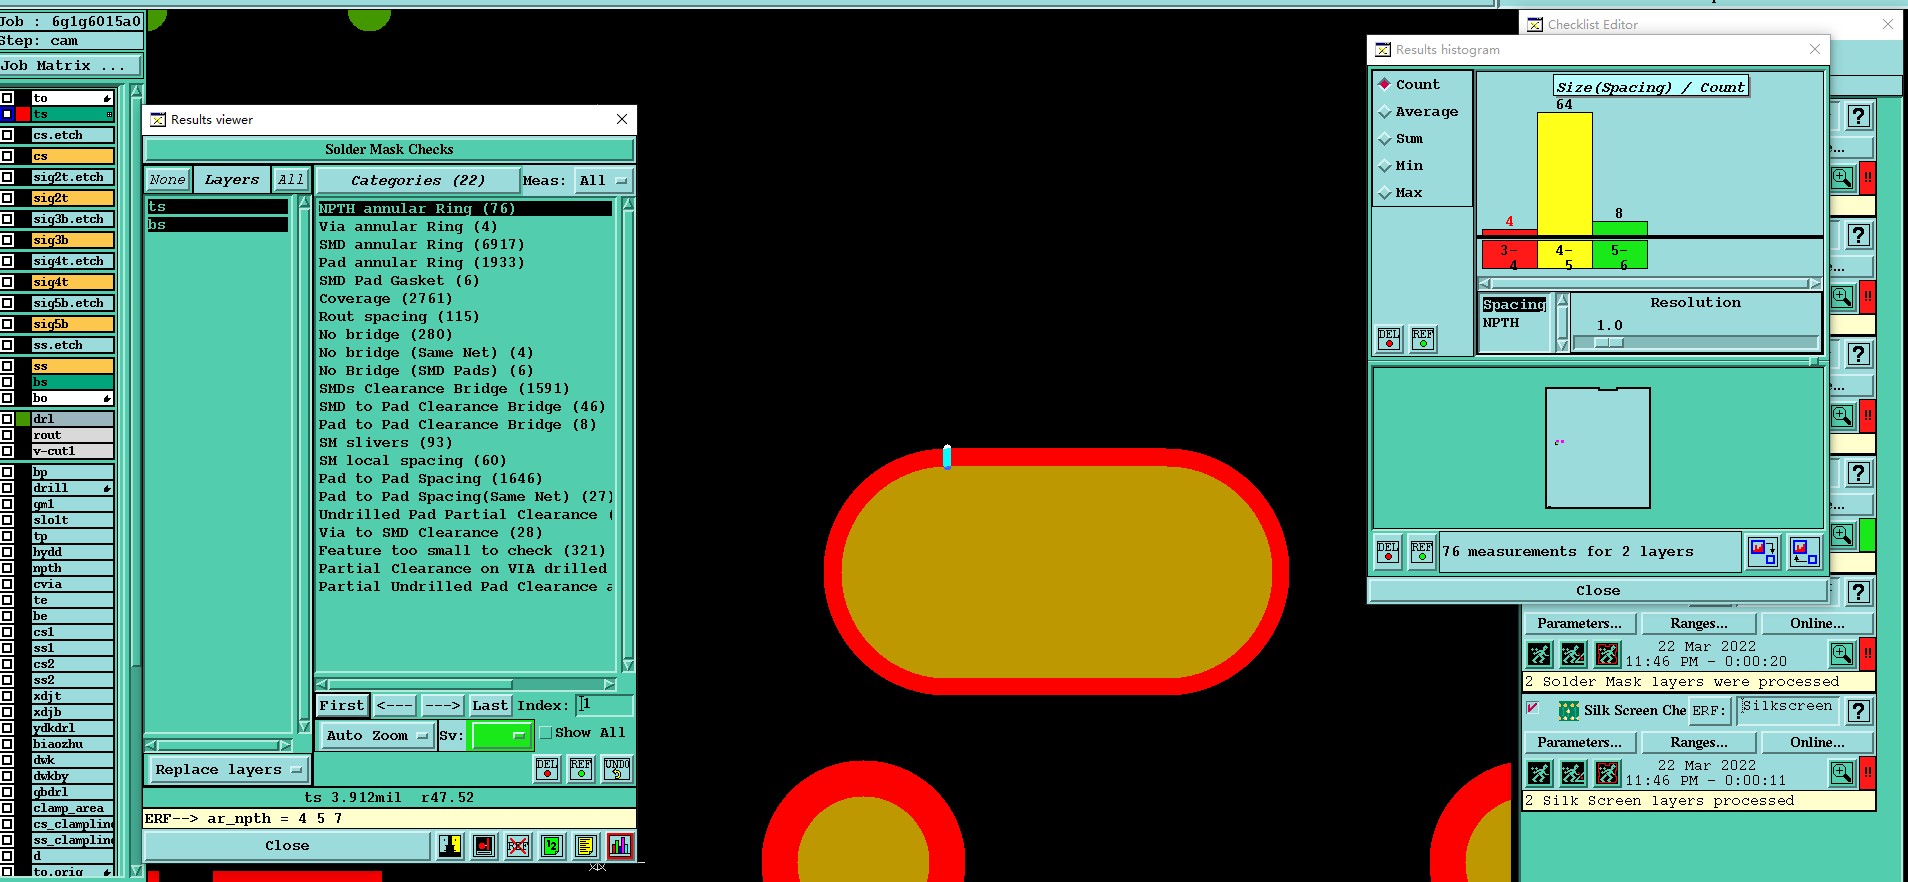Viewport: 1908px width, 882px height.
Task: Click histogram-to-layer export icon with down arrow
Action: 1763,552
